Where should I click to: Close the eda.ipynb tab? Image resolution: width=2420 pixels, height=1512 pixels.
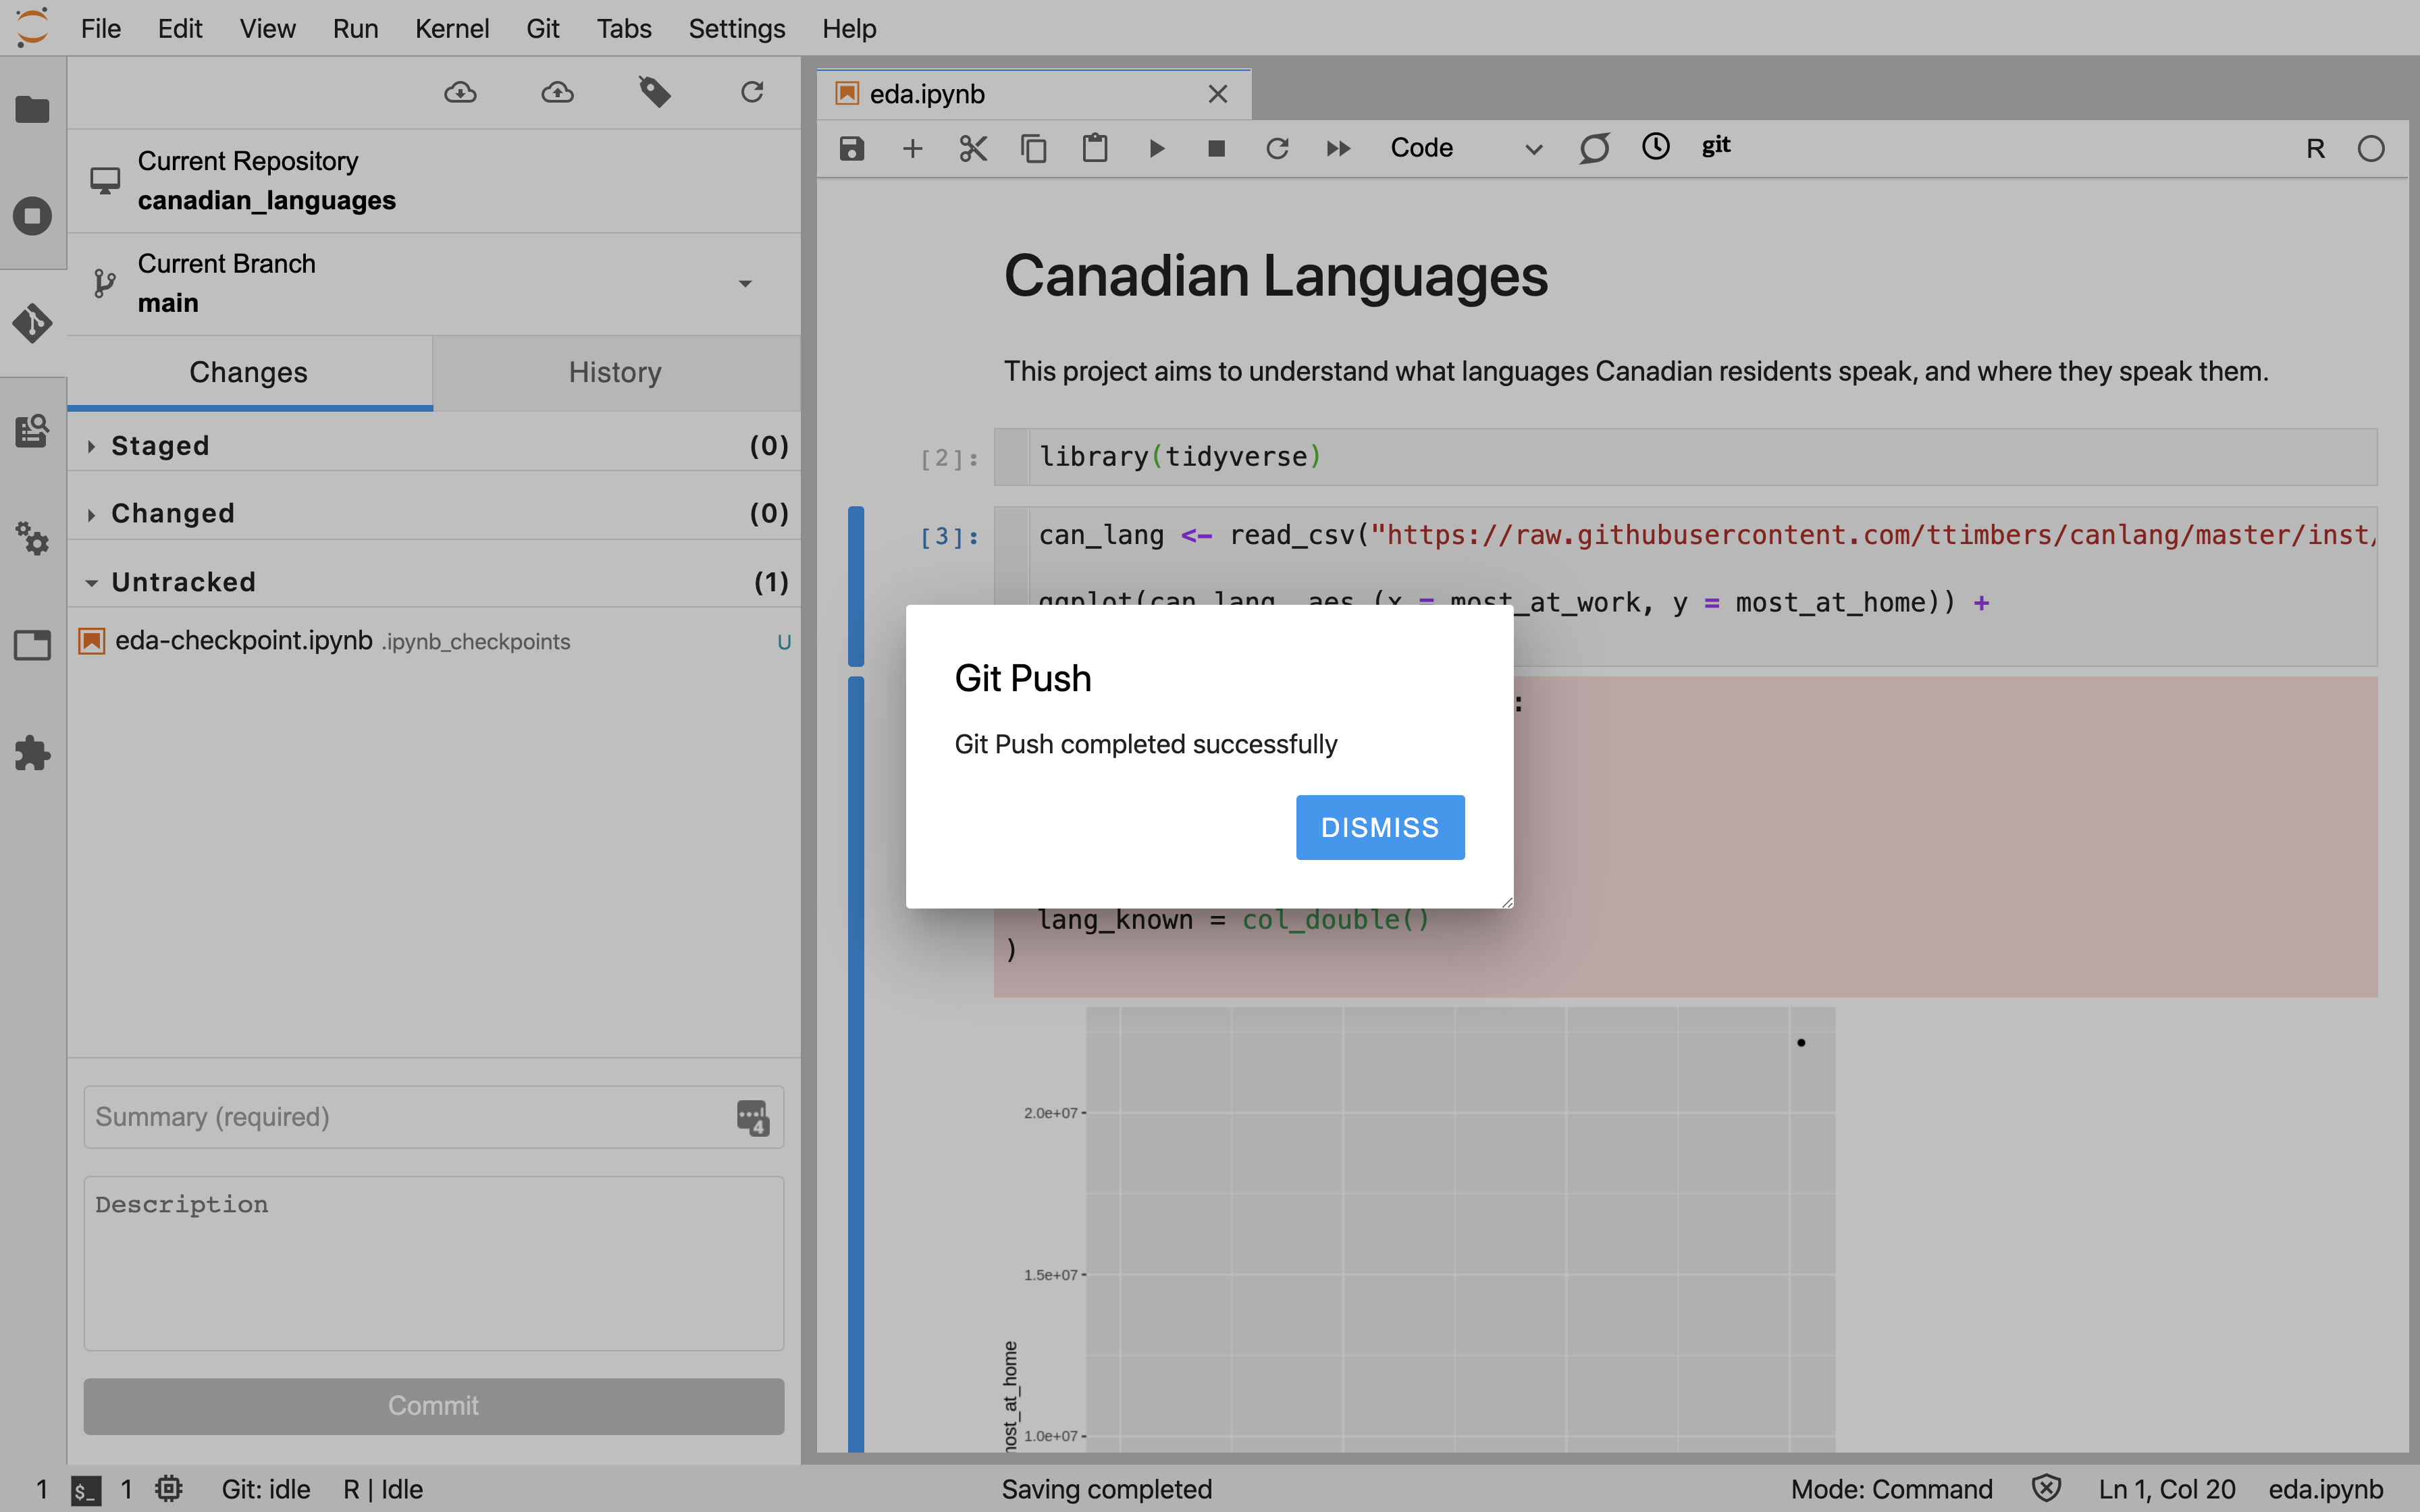click(x=1217, y=94)
